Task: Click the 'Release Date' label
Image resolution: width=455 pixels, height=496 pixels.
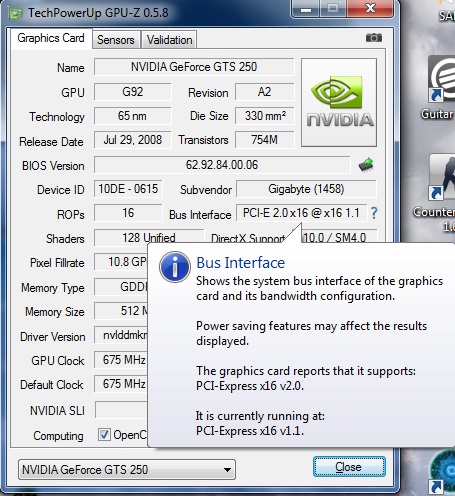Action: (x=51, y=142)
